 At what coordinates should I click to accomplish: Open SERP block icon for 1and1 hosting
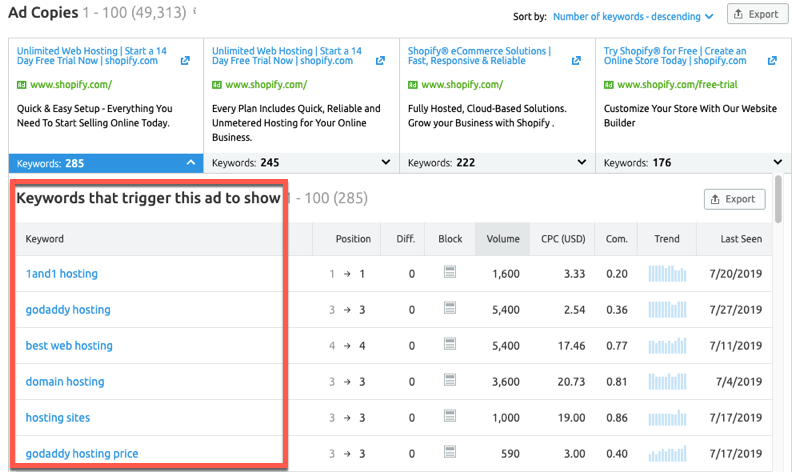tap(450, 273)
